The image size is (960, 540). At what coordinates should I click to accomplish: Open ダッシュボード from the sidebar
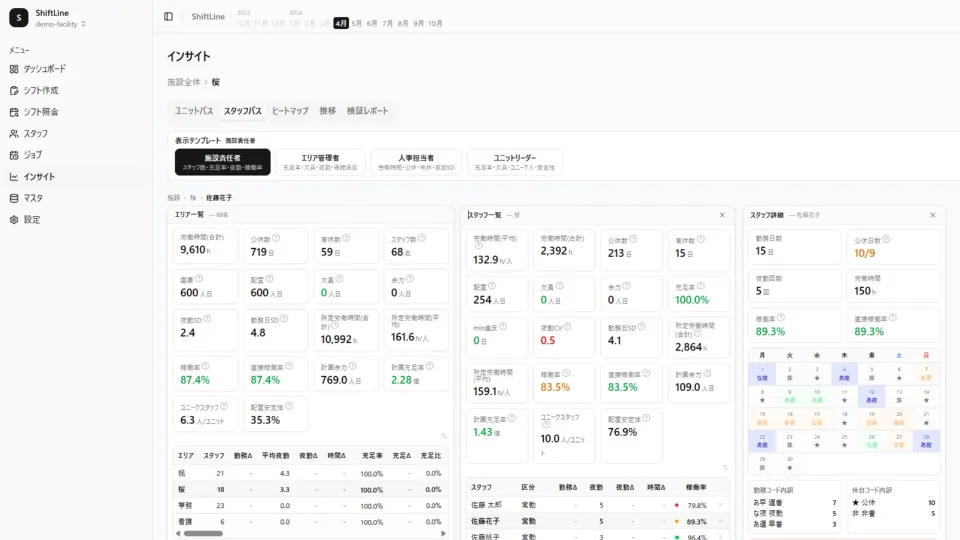click(x=44, y=69)
